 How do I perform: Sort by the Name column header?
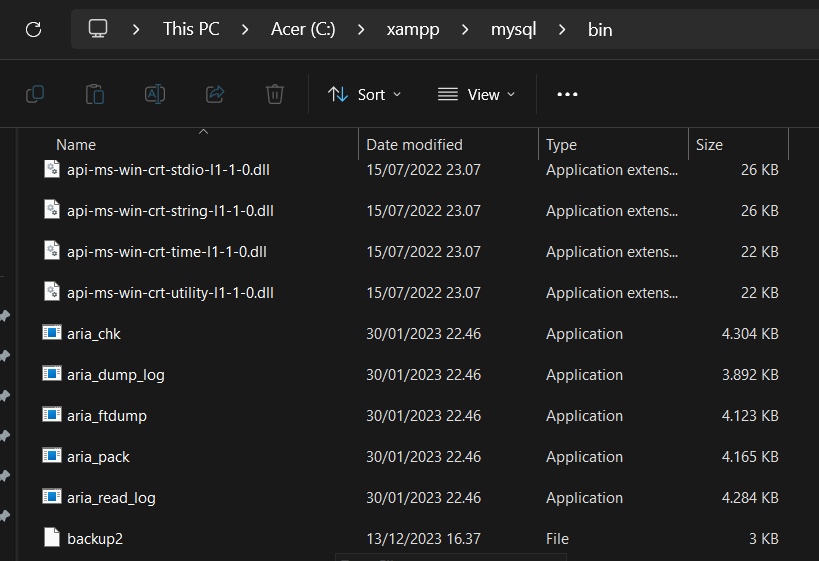tap(76, 145)
